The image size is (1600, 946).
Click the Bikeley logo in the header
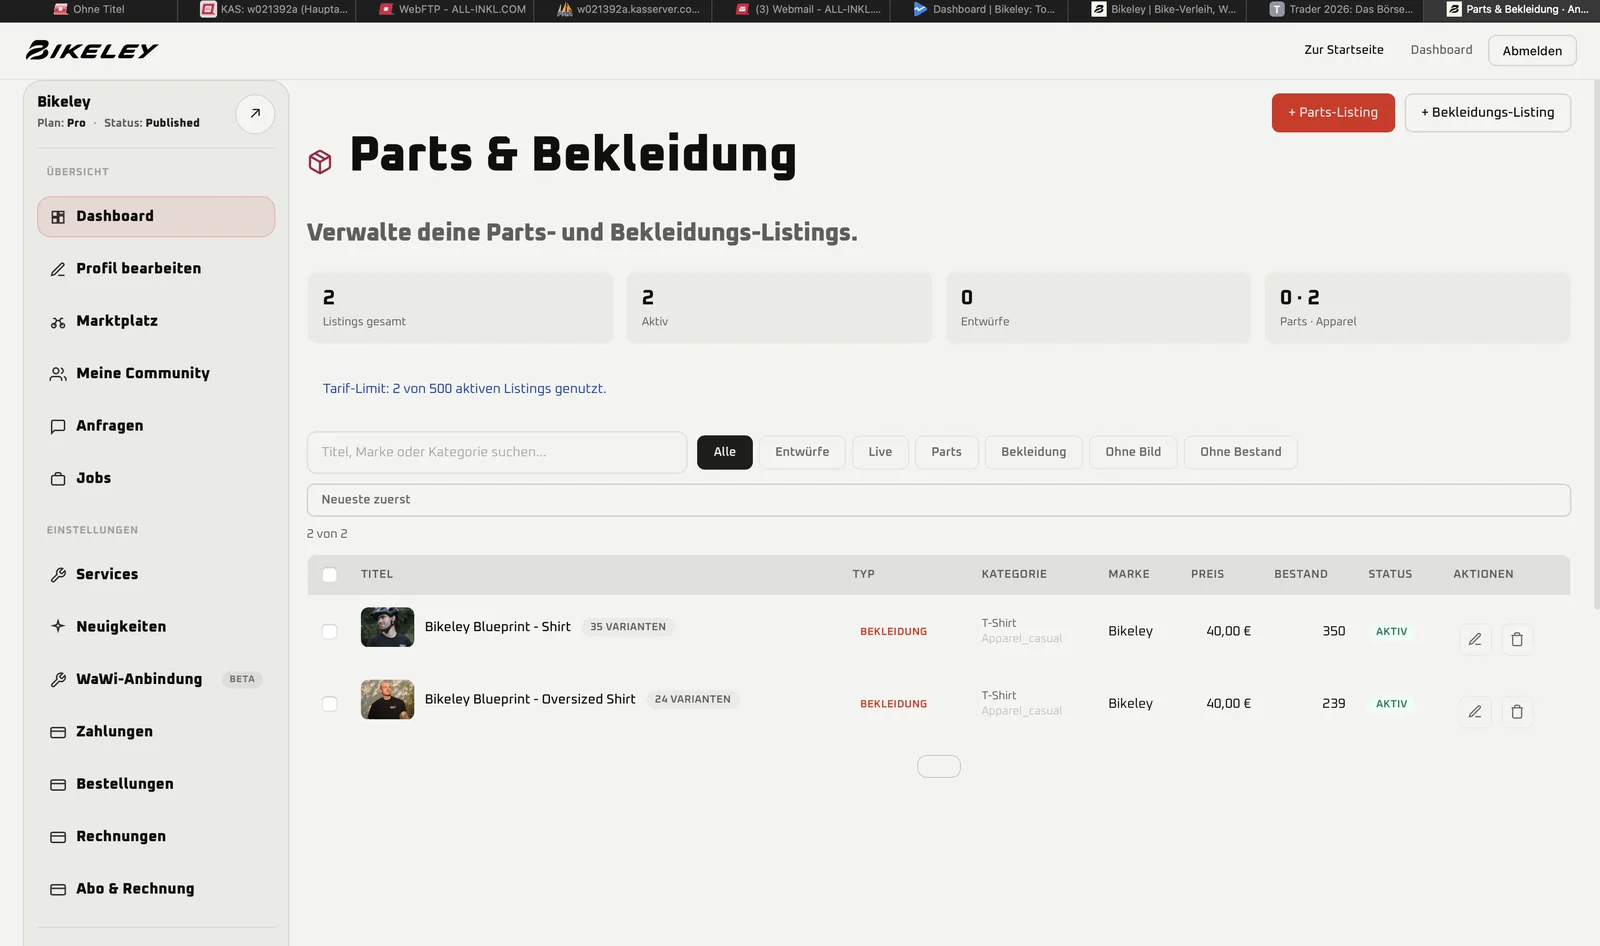click(x=92, y=50)
